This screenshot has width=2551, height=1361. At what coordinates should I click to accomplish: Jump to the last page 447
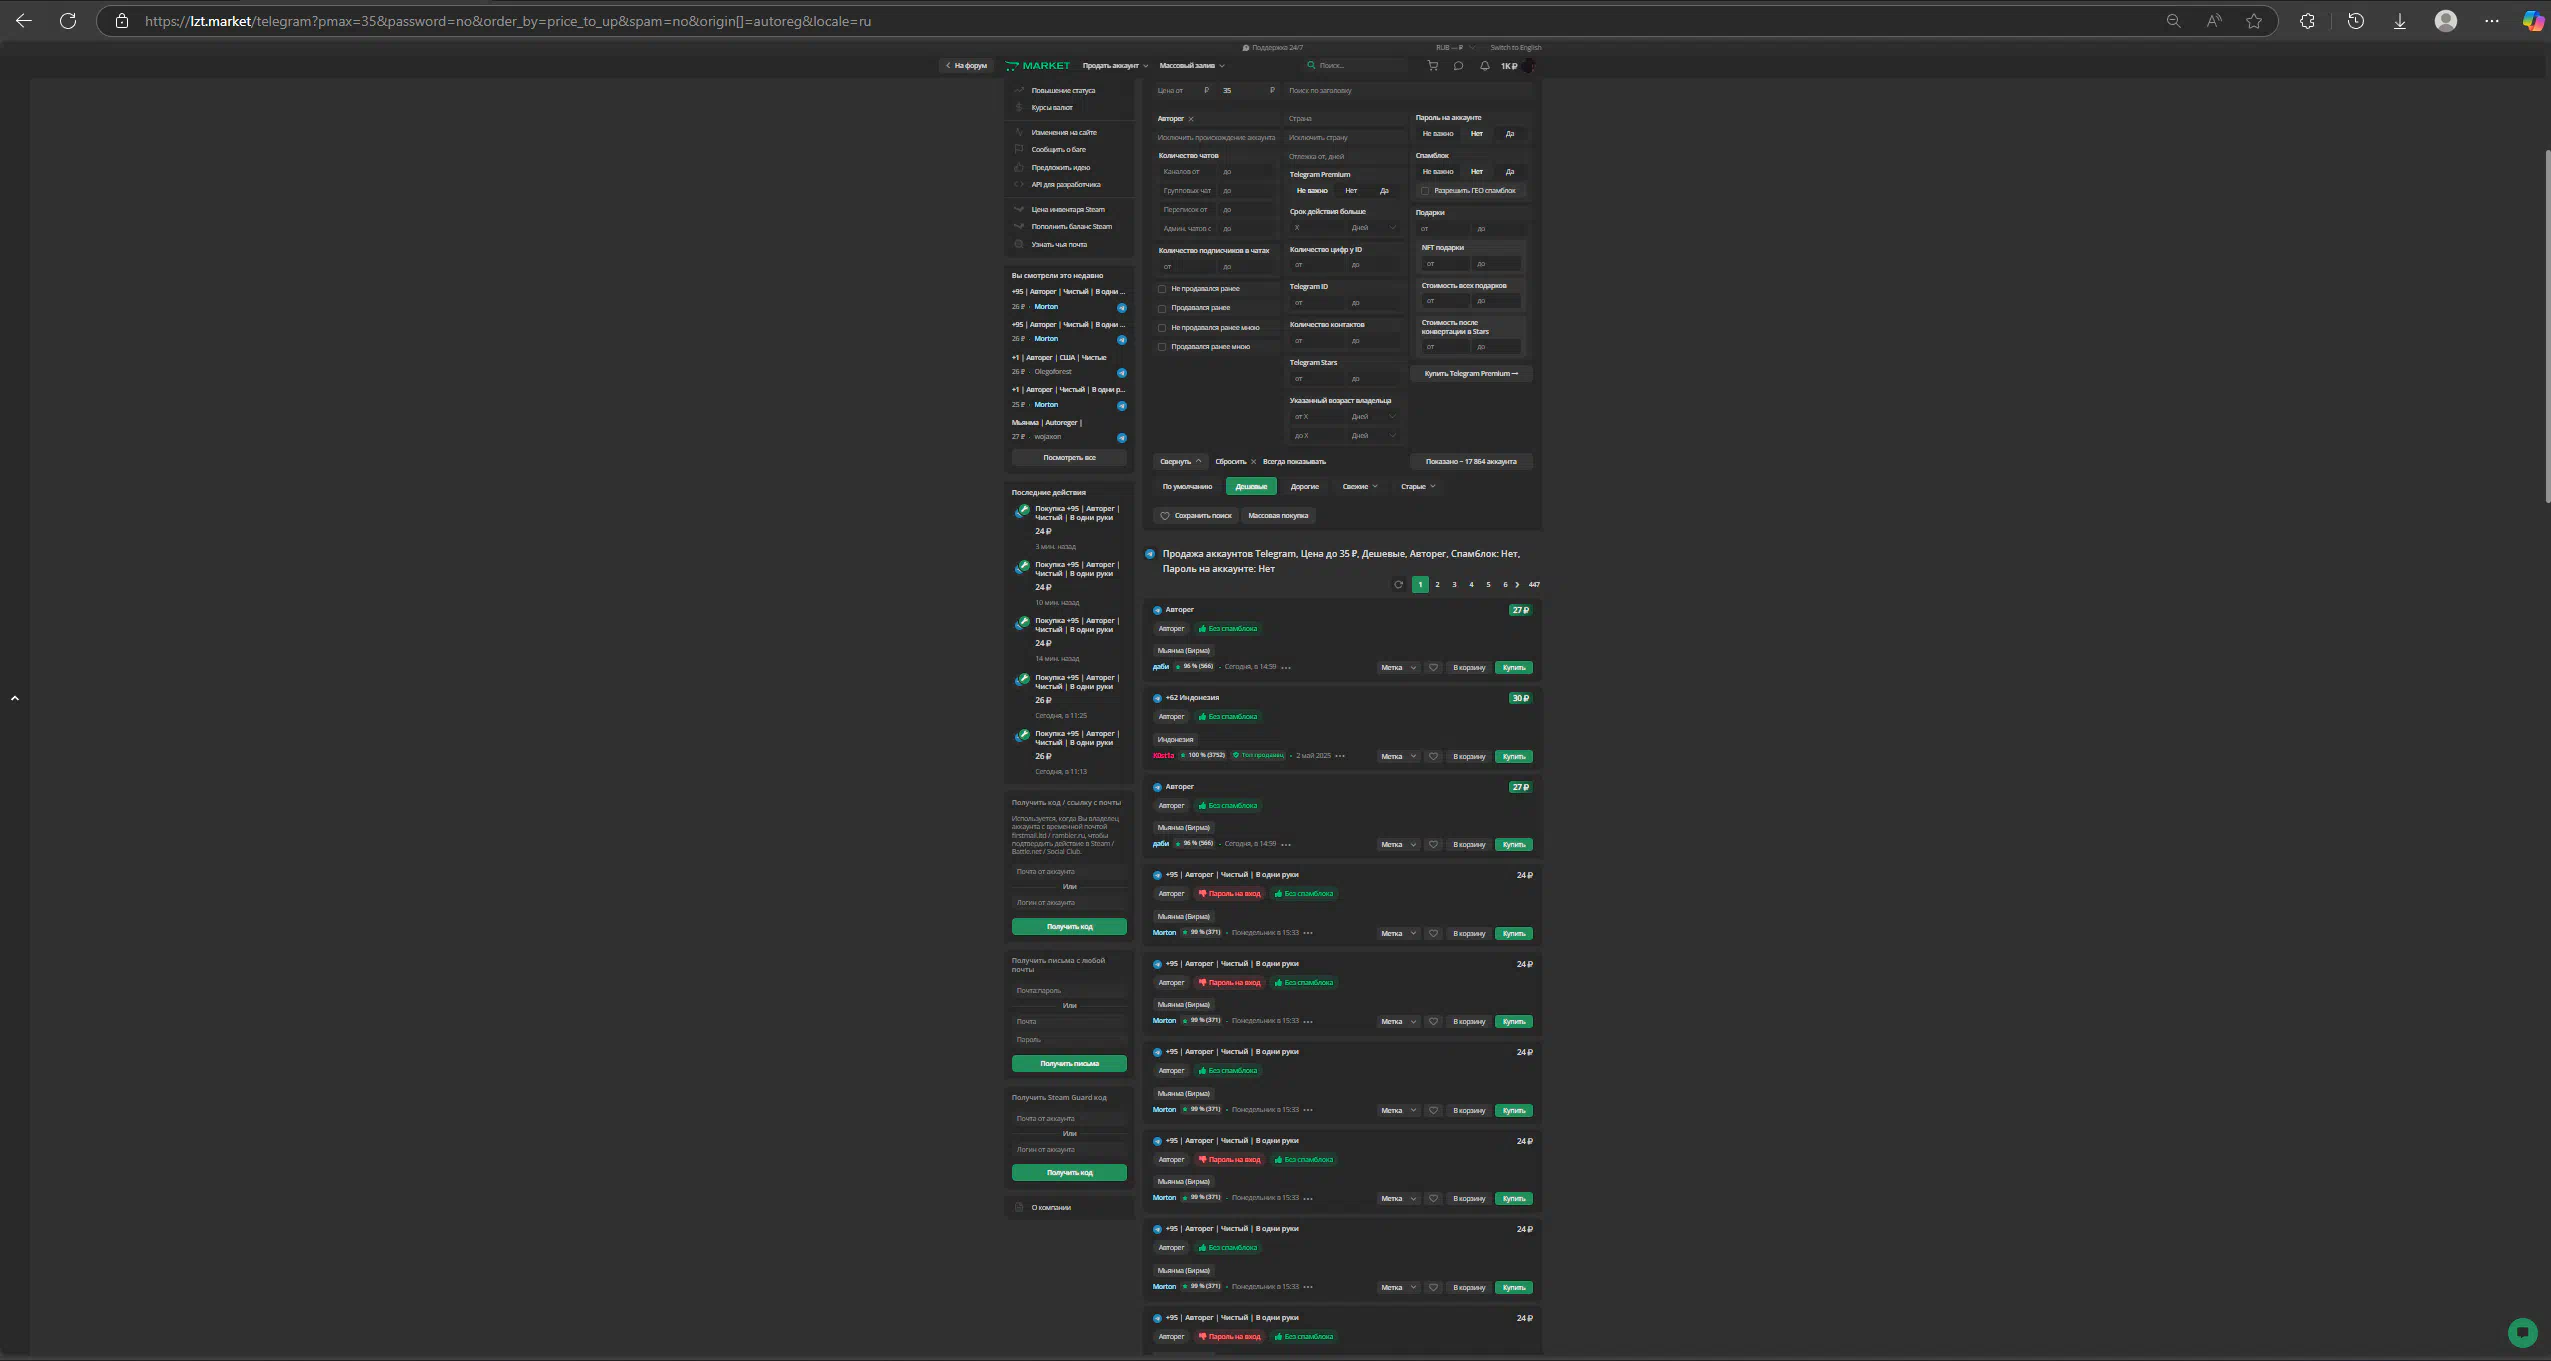pos(1534,585)
